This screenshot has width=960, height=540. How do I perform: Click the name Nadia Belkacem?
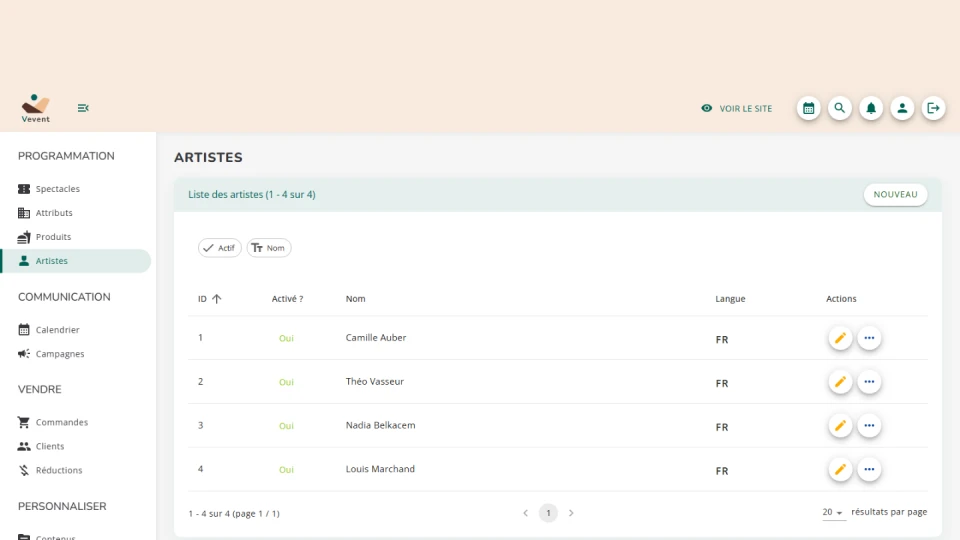pos(380,425)
